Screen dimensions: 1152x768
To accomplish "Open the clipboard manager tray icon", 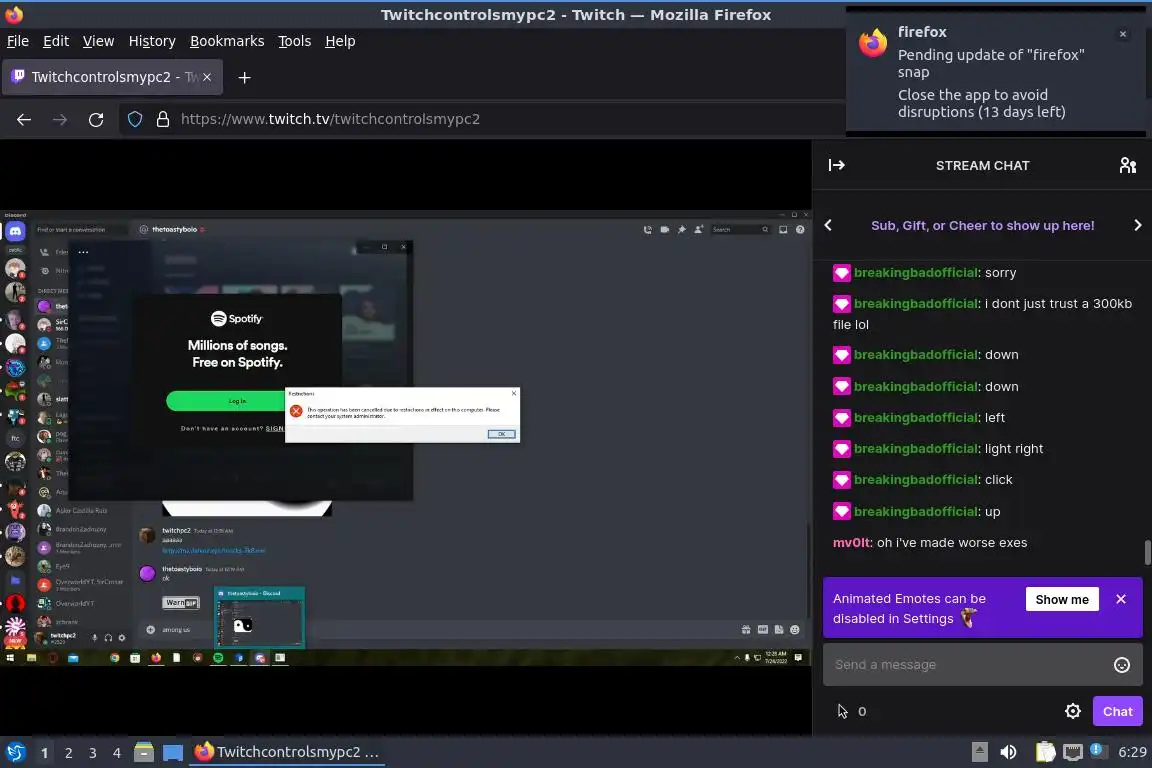I will tap(1045, 752).
